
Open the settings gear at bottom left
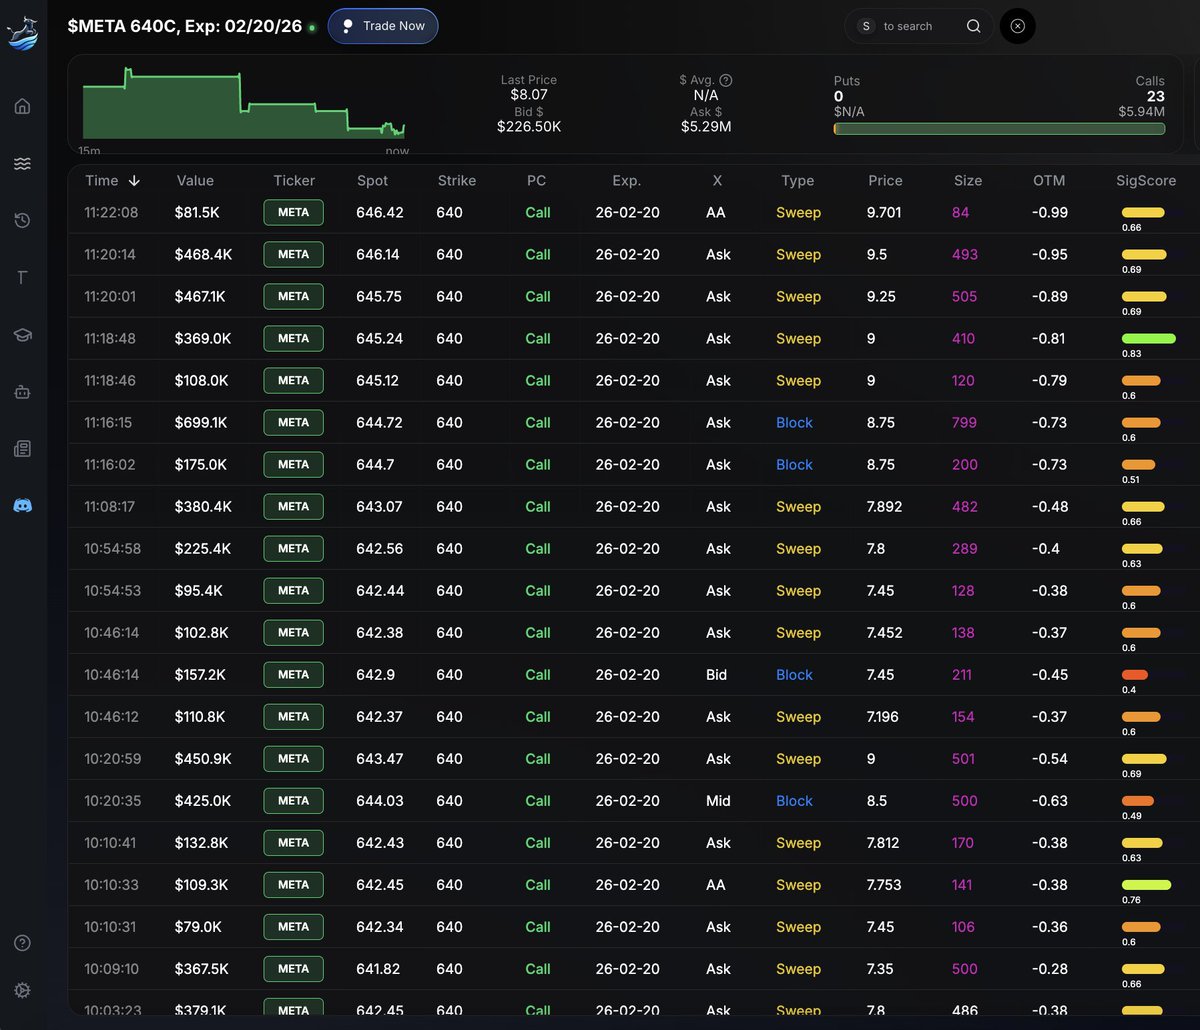point(22,990)
